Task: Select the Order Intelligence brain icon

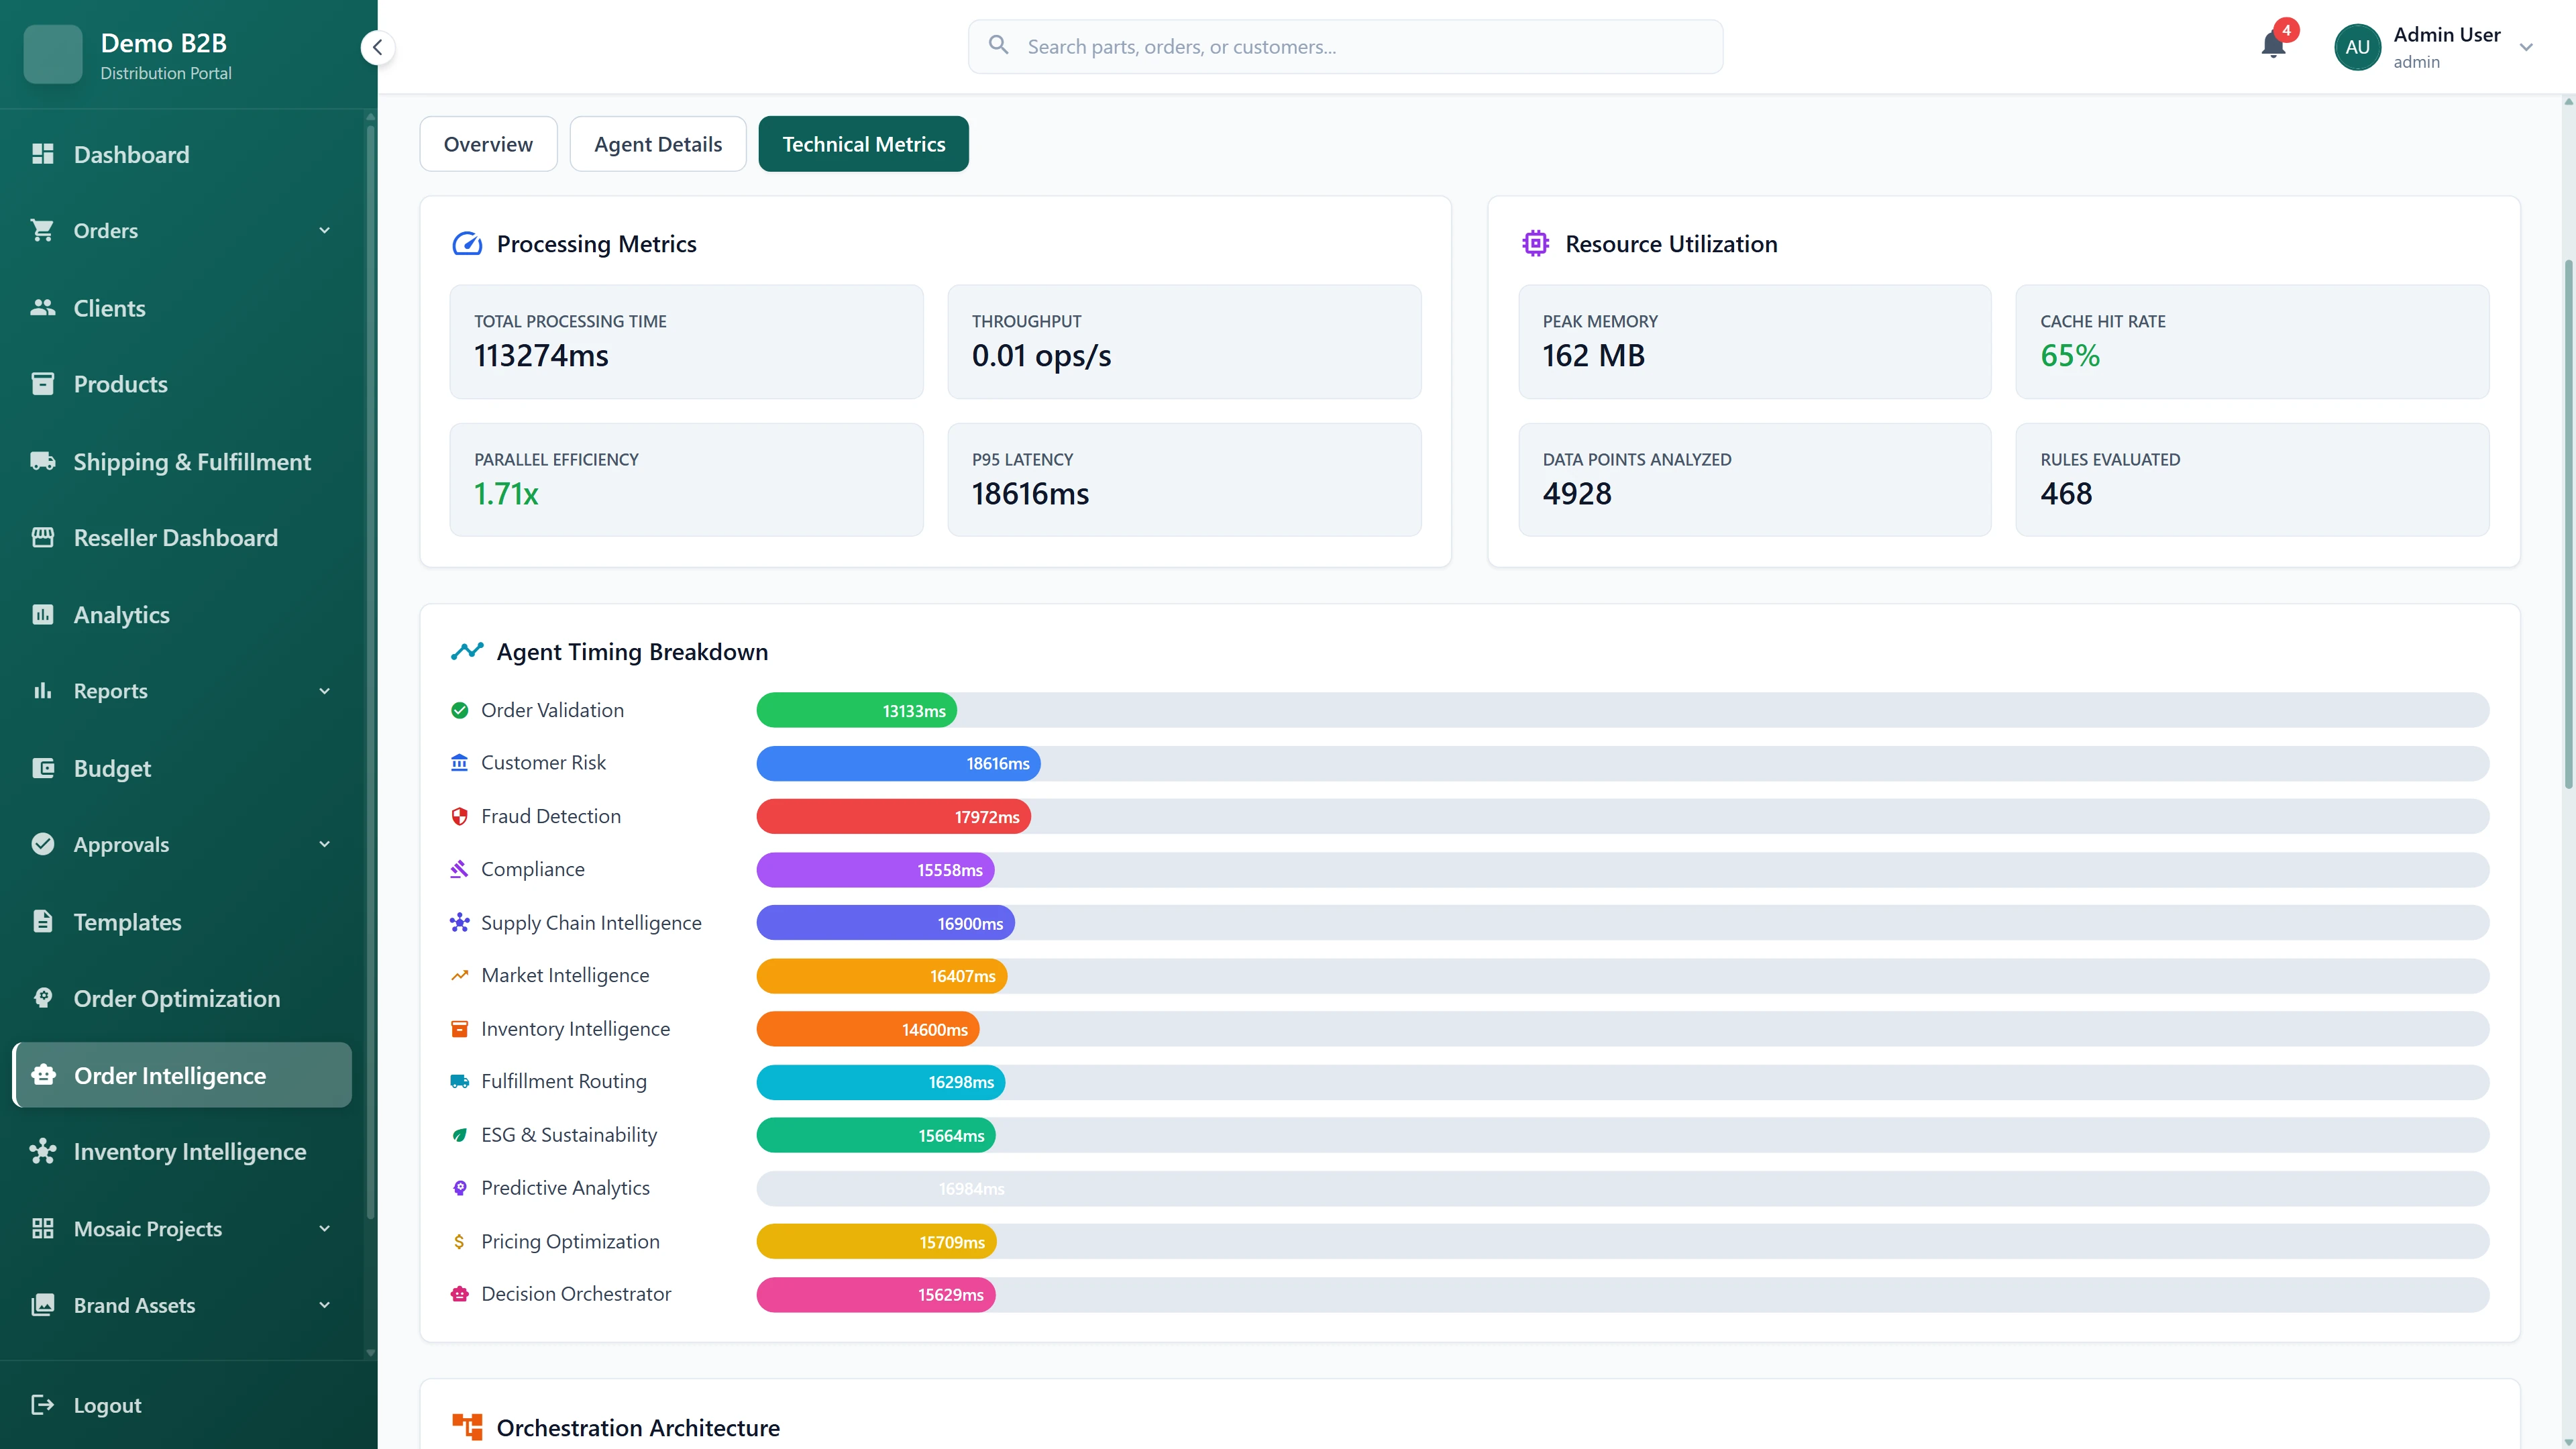Action: tap(43, 1075)
